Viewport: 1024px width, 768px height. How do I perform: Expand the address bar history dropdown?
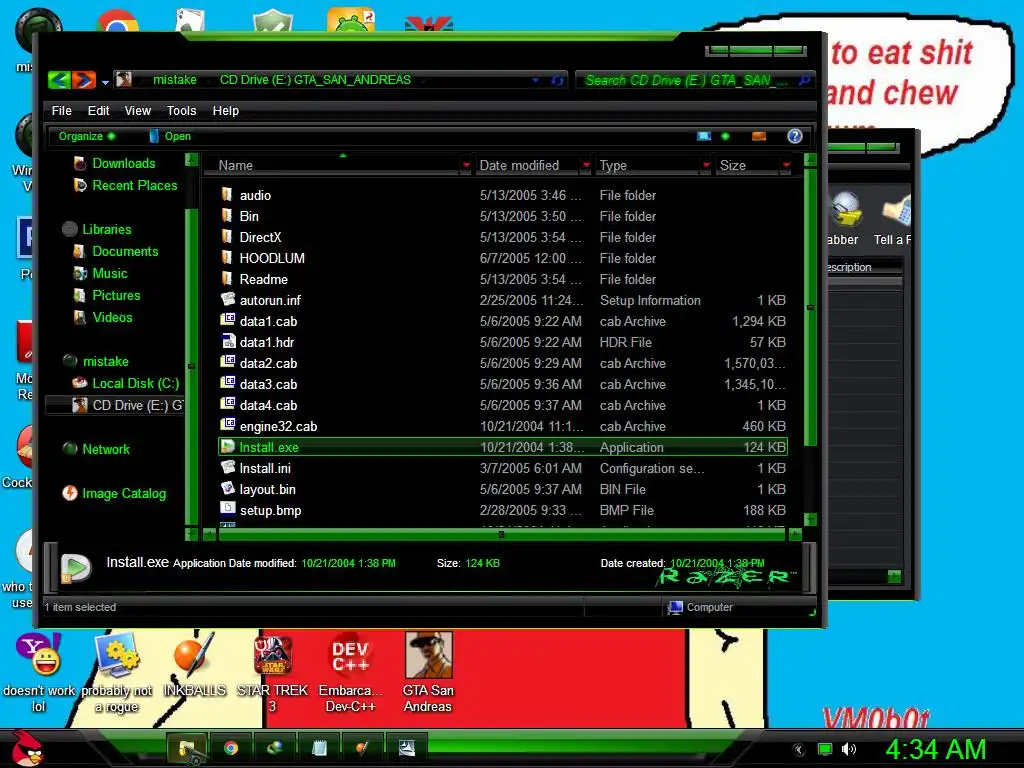pyautogui.click(x=536, y=80)
